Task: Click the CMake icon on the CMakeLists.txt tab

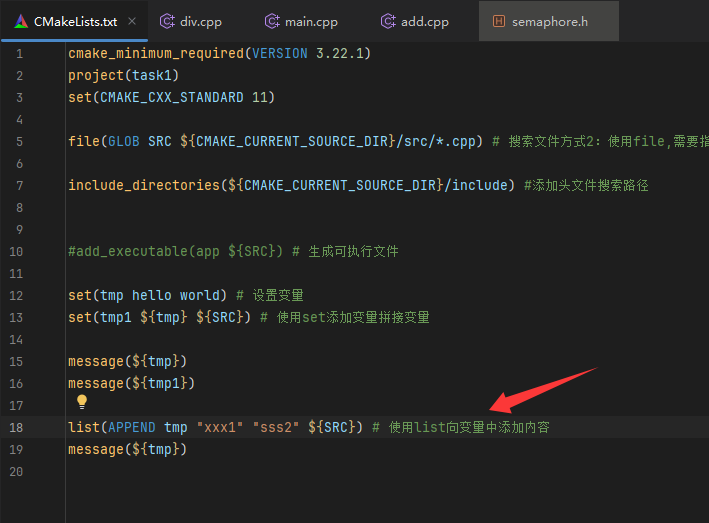Action: tap(20, 21)
